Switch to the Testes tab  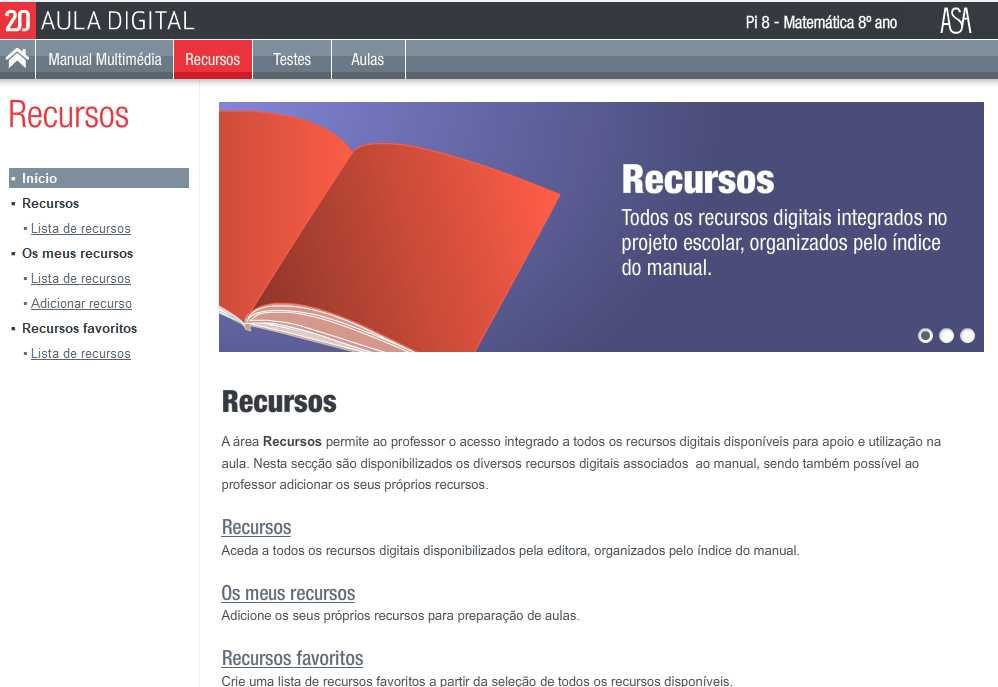click(x=292, y=59)
